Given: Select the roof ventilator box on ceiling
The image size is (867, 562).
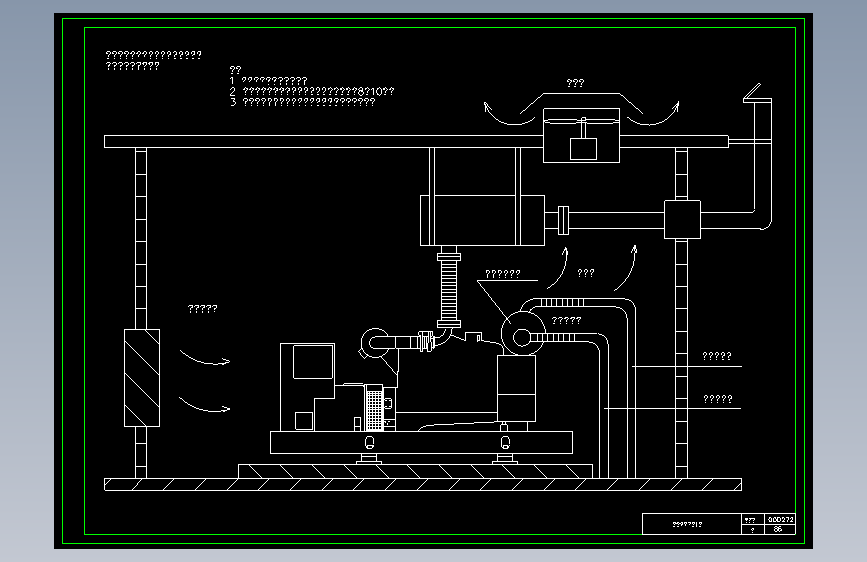Looking at the screenshot, I should [x=582, y=136].
